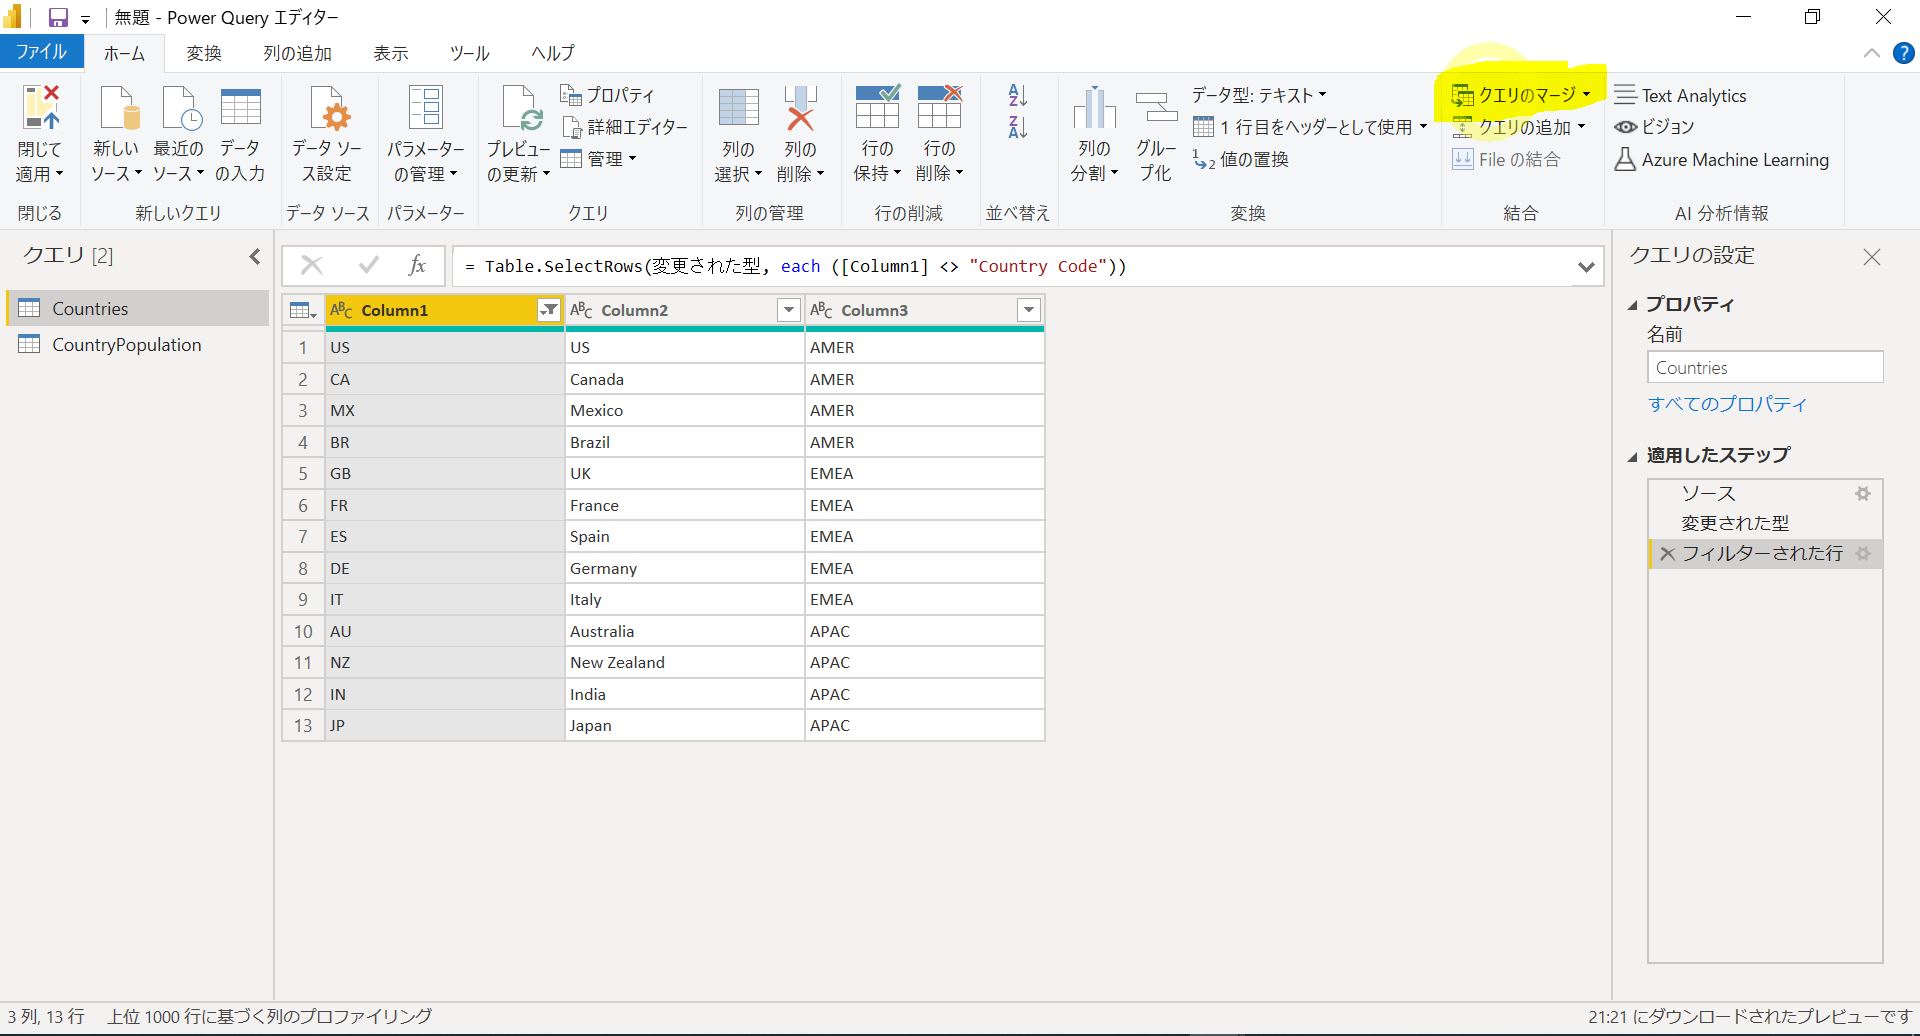
Task: Select the Countries query
Action: [x=138, y=308]
